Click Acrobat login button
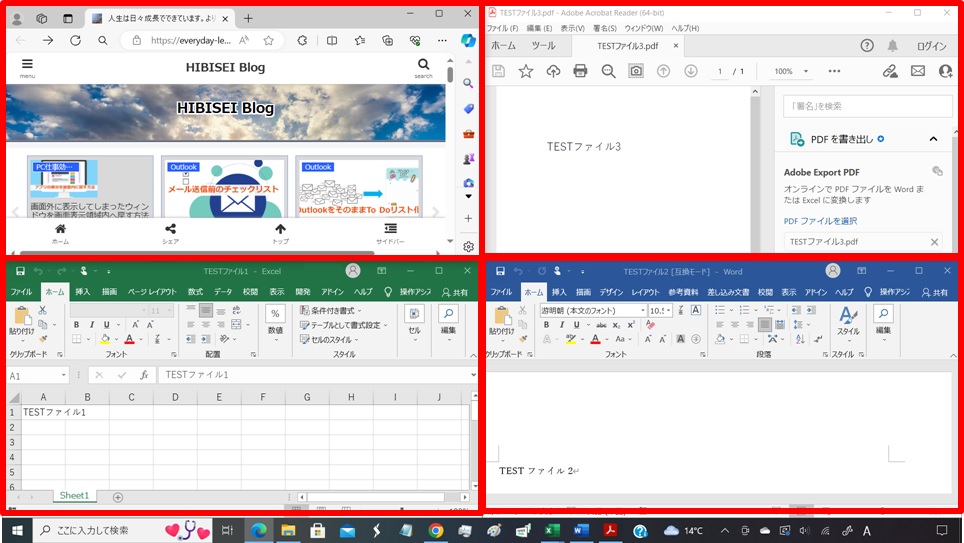 click(931, 46)
